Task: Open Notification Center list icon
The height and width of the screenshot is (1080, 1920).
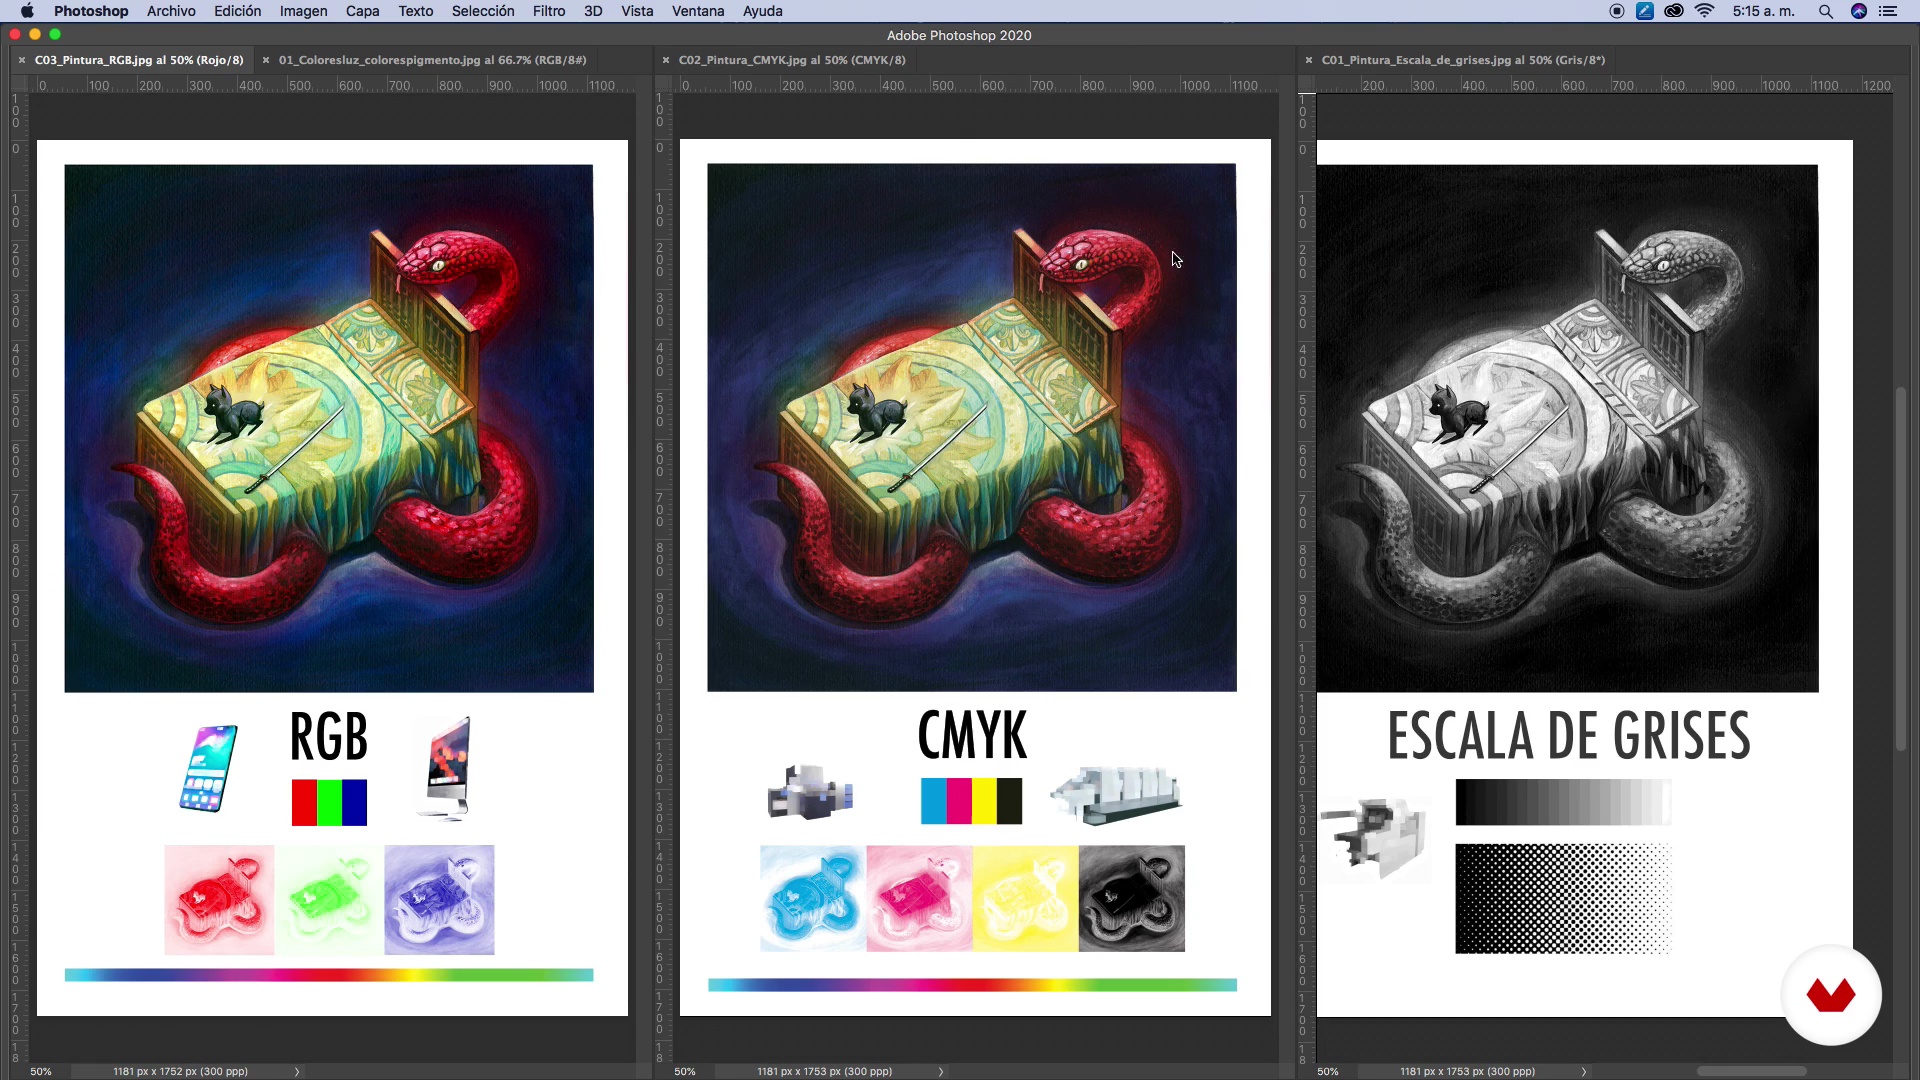Action: click(1888, 11)
